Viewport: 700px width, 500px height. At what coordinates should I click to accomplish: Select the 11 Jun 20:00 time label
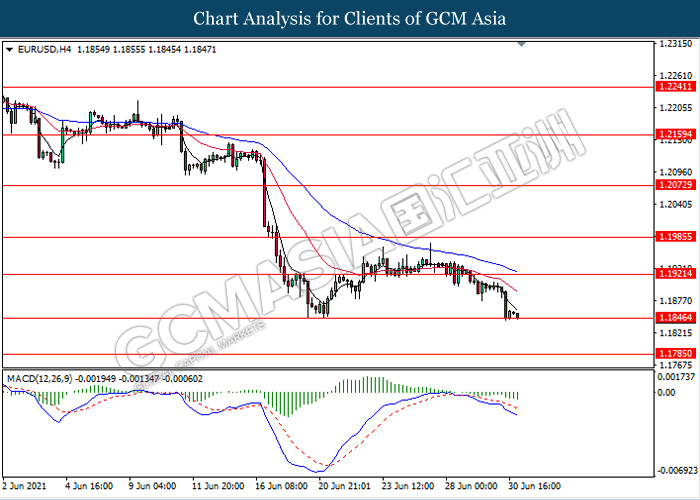coord(217,486)
